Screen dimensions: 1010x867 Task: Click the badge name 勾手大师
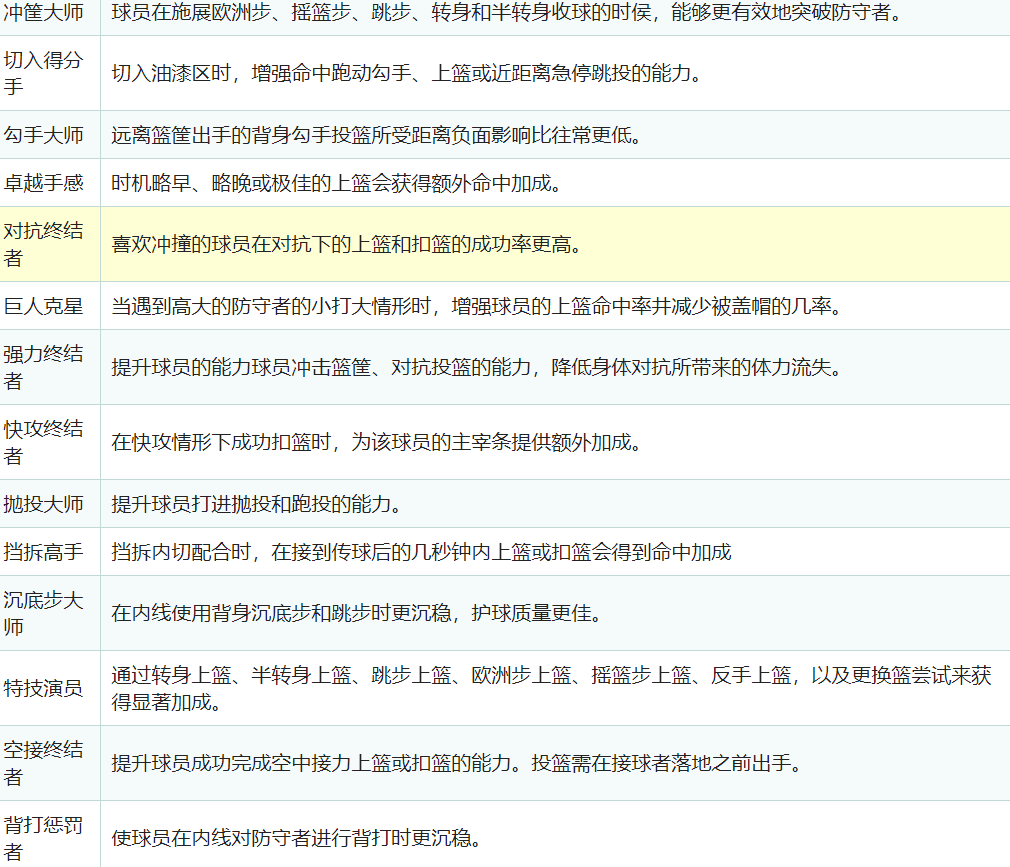click(43, 135)
